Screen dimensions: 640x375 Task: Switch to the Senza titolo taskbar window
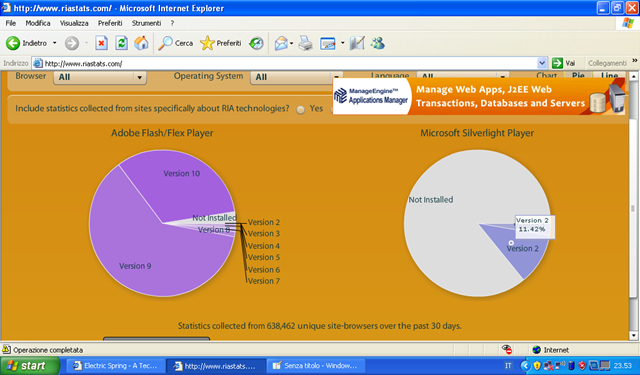click(x=315, y=366)
